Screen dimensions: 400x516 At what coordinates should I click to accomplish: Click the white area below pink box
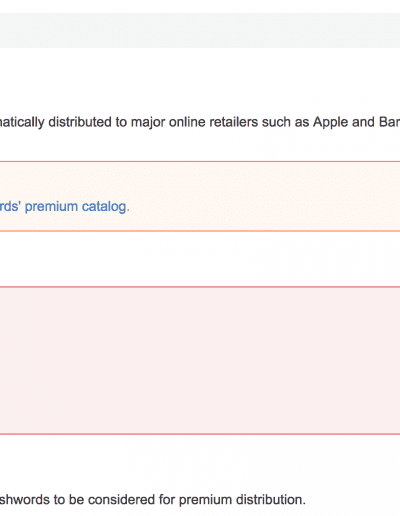[200, 462]
